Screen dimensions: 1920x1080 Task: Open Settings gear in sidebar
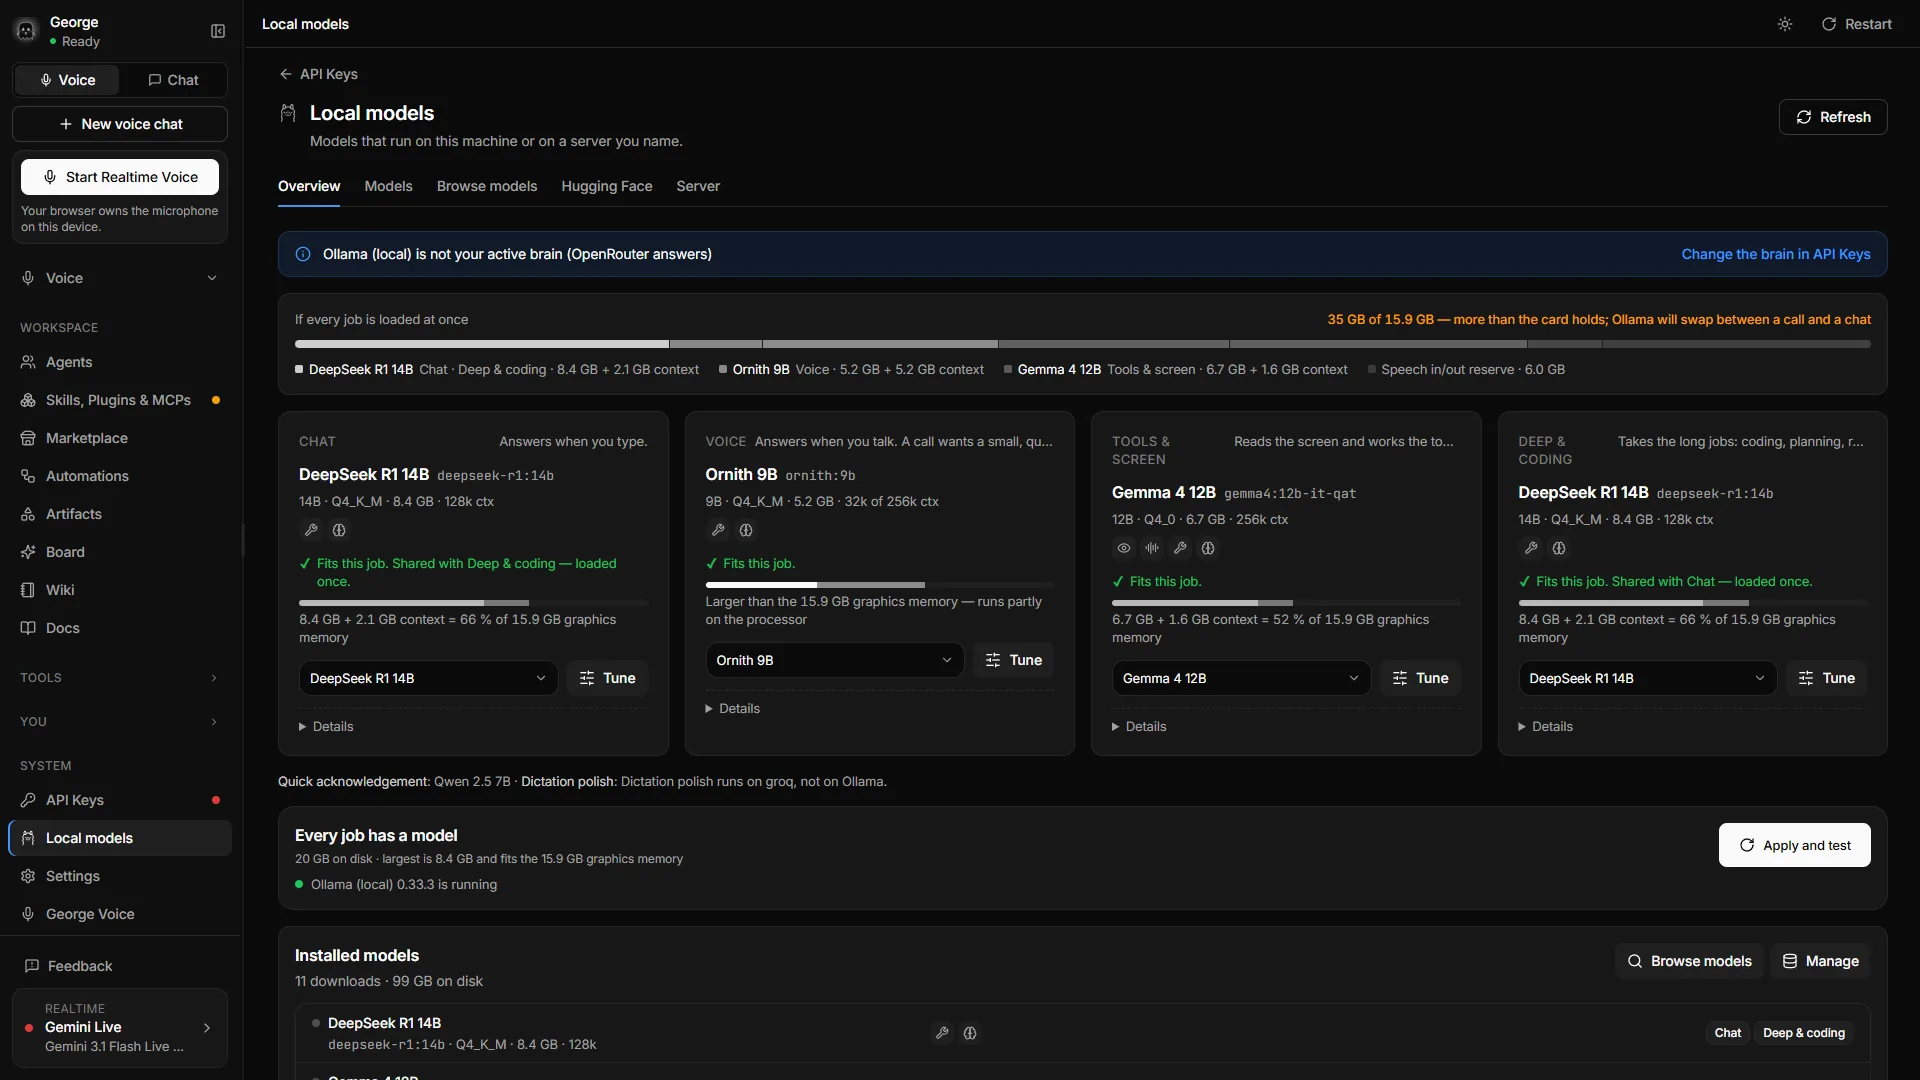click(x=28, y=876)
